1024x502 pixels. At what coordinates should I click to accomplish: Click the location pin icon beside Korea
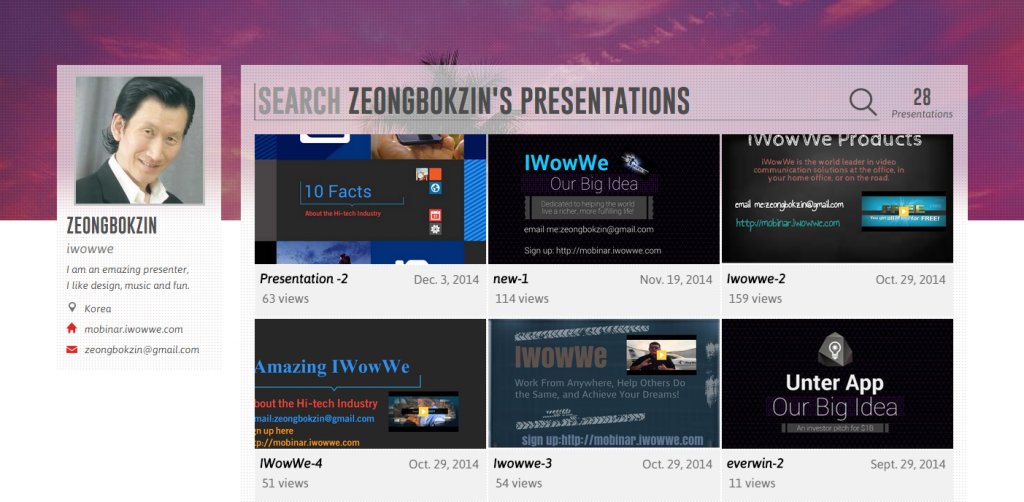(x=71, y=309)
